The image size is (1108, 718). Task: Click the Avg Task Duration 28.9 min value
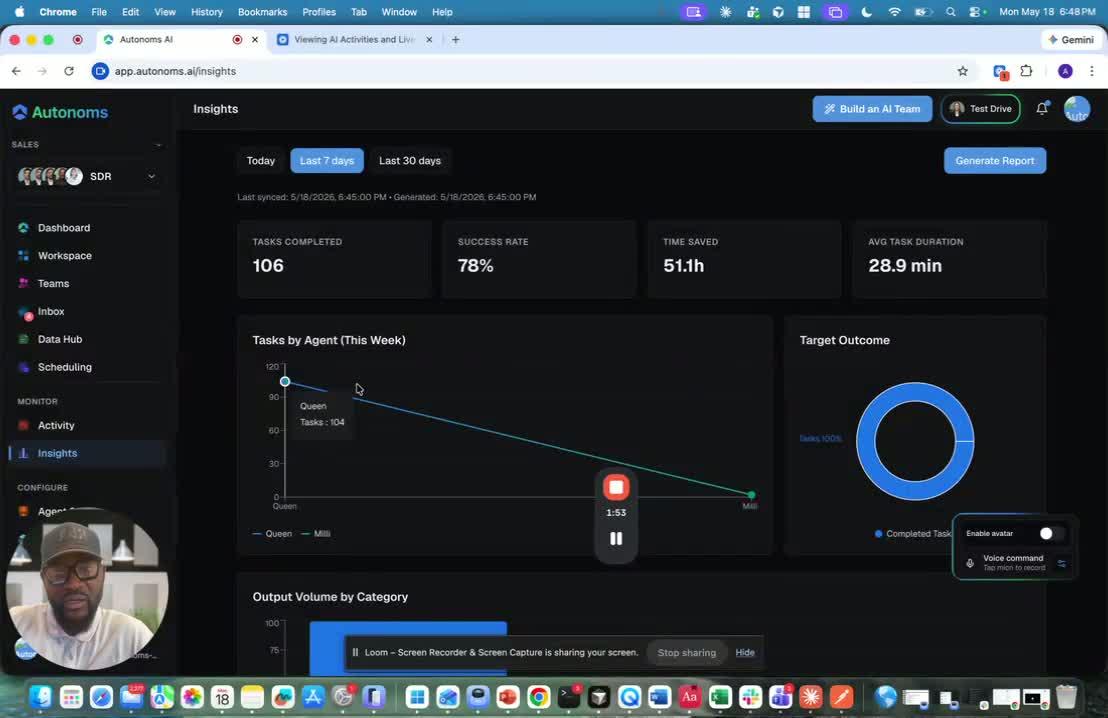904,266
